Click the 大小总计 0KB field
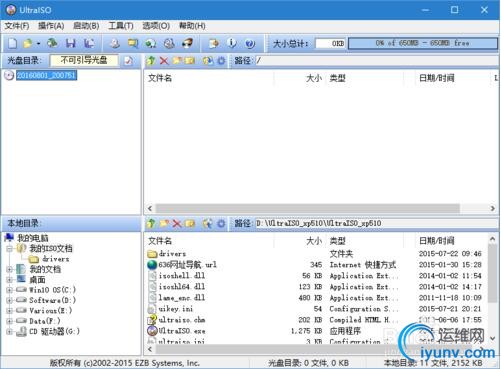 click(330, 43)
